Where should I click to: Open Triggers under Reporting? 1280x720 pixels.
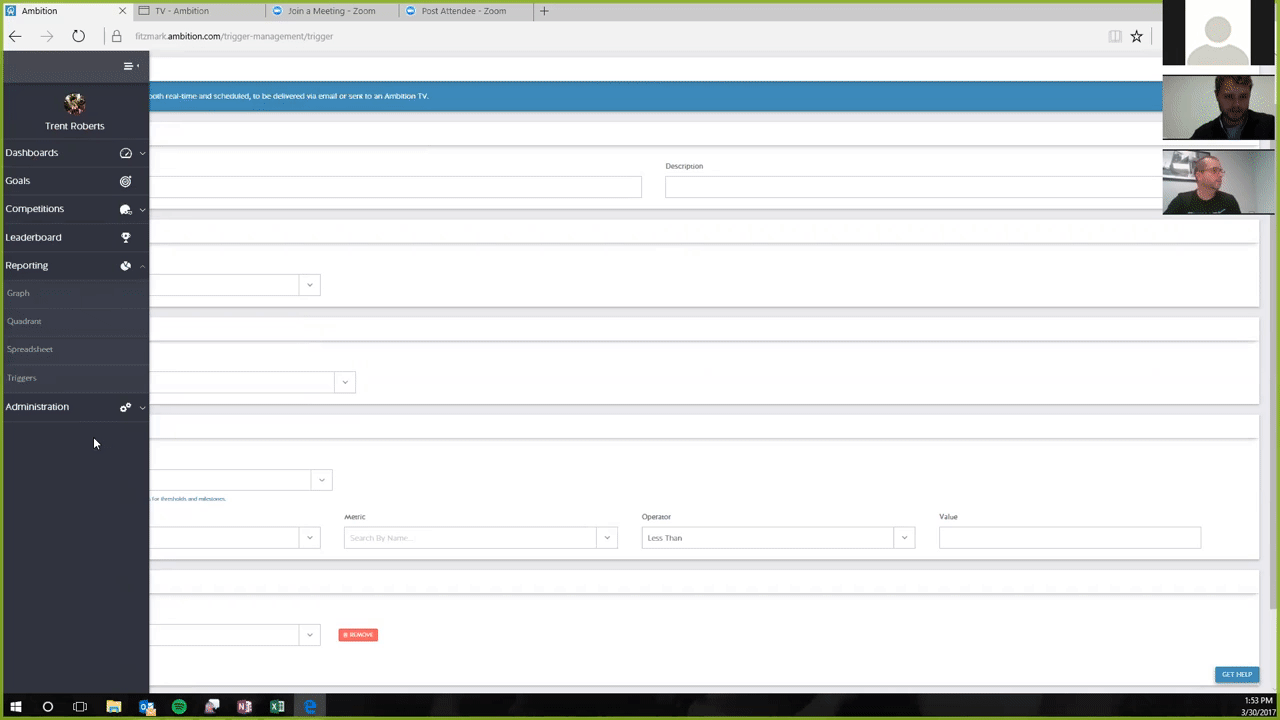[x=22, y=378]
